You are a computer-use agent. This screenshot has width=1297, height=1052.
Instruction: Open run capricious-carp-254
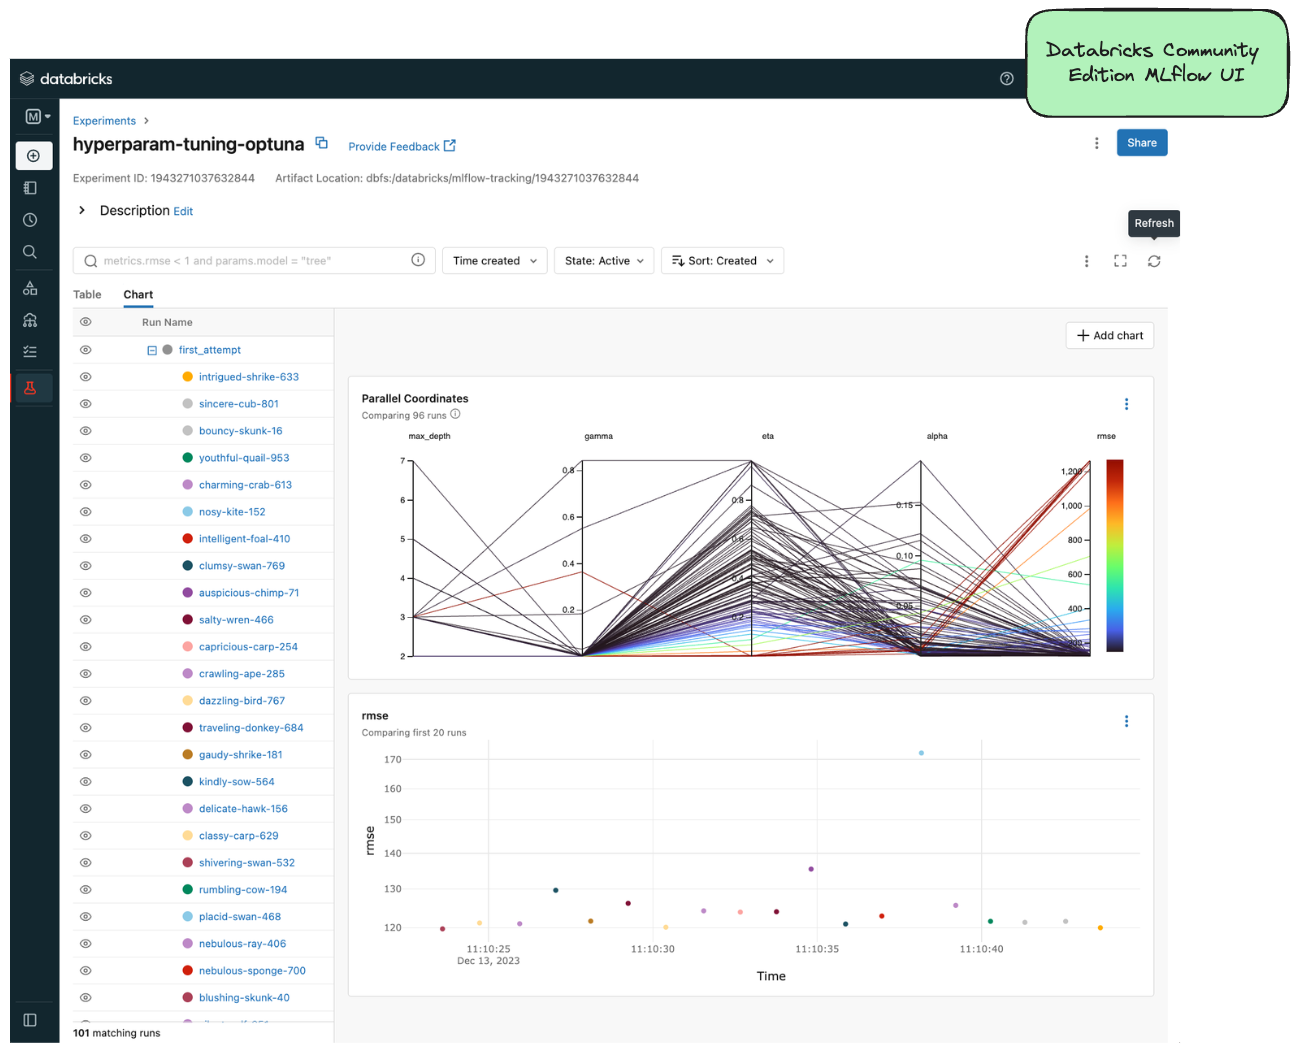coord(248,647)
